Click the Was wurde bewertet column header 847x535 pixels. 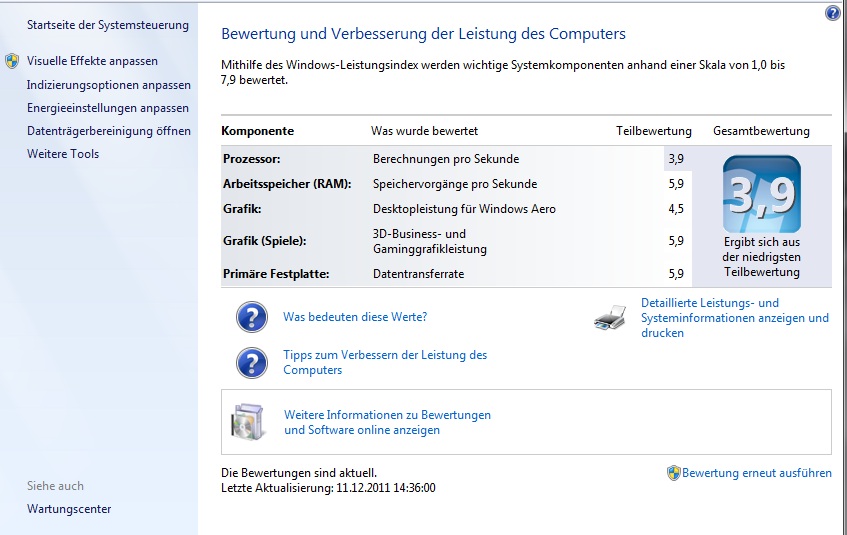[425, 131]
